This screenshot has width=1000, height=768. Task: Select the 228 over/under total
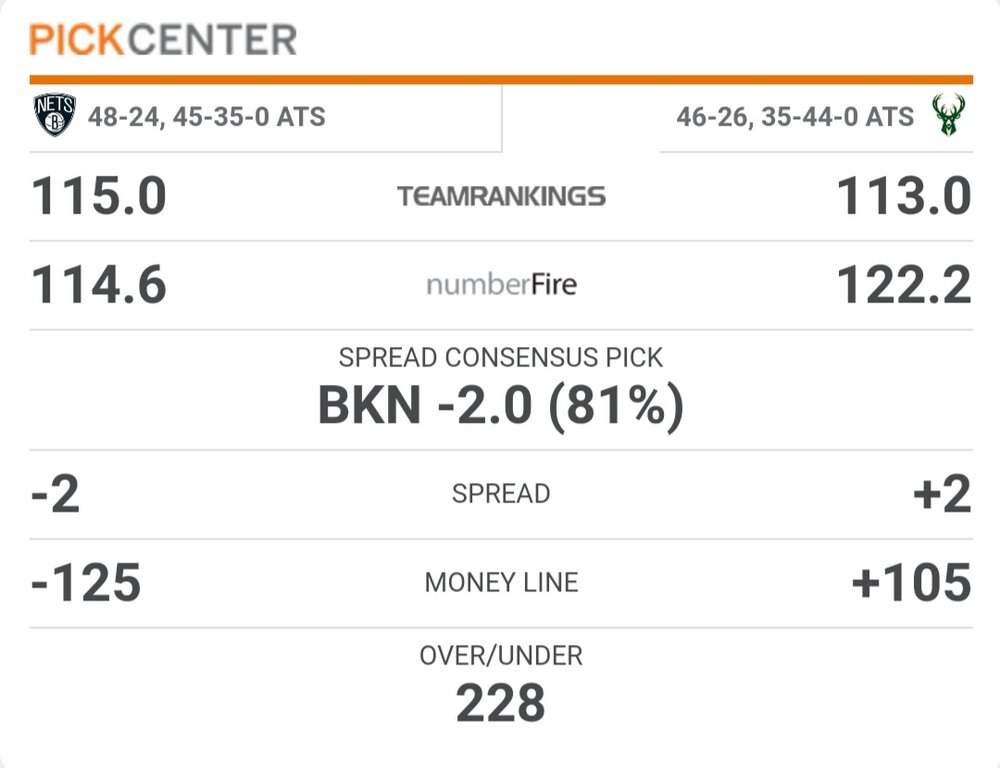501,702
